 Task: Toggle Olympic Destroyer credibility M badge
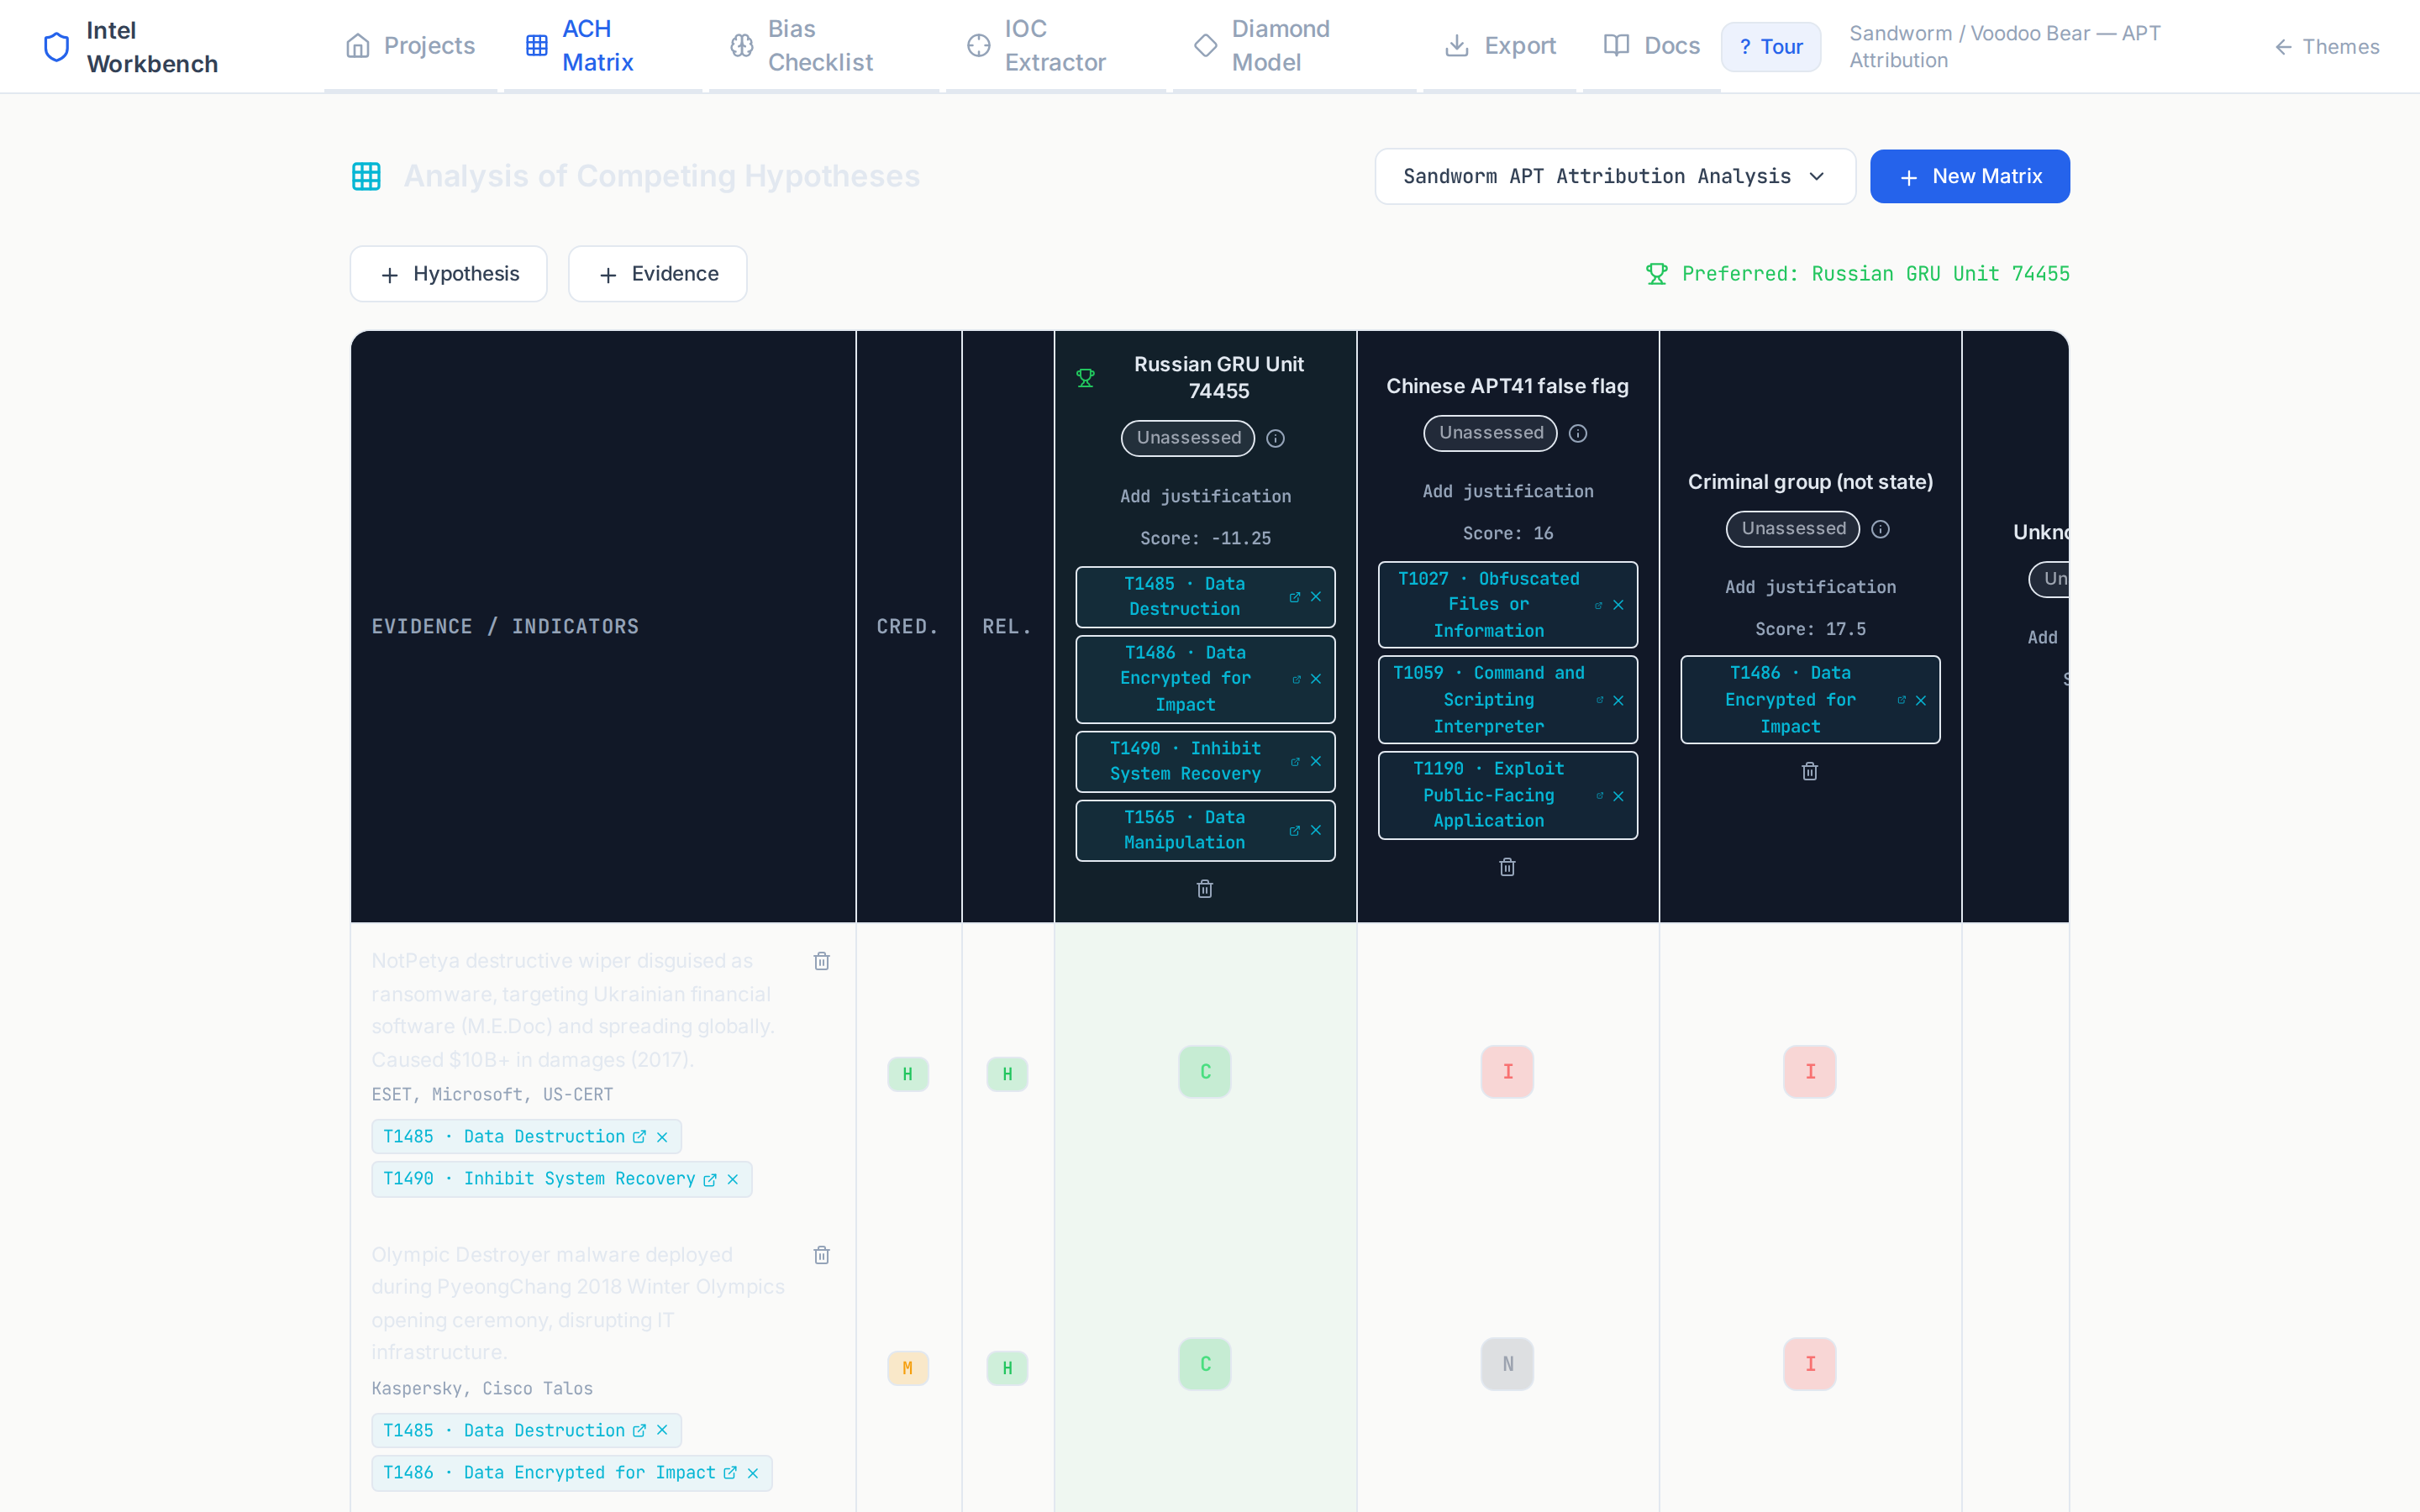pos(908,1368)
